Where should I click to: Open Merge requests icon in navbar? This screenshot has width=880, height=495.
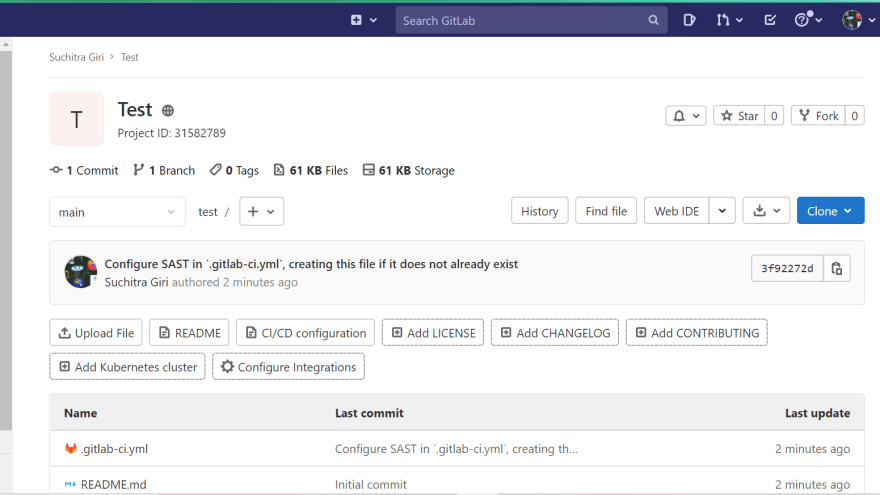click(x=729, y=20)
